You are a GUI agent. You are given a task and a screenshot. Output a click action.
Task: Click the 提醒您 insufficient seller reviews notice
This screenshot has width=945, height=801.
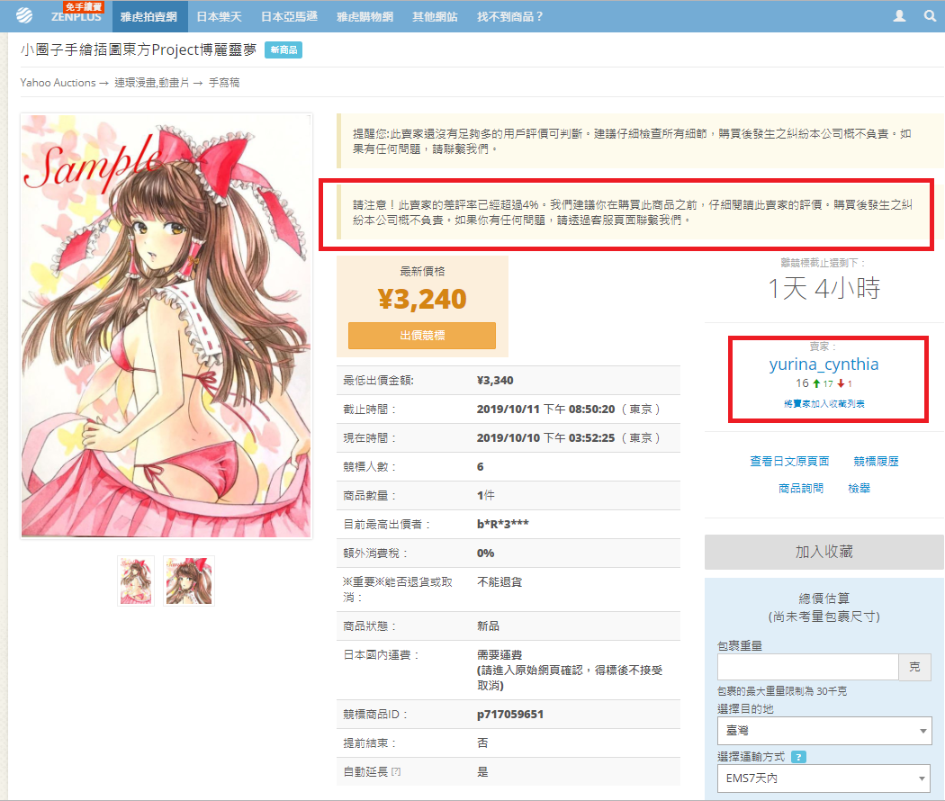[x=640, y=141]
